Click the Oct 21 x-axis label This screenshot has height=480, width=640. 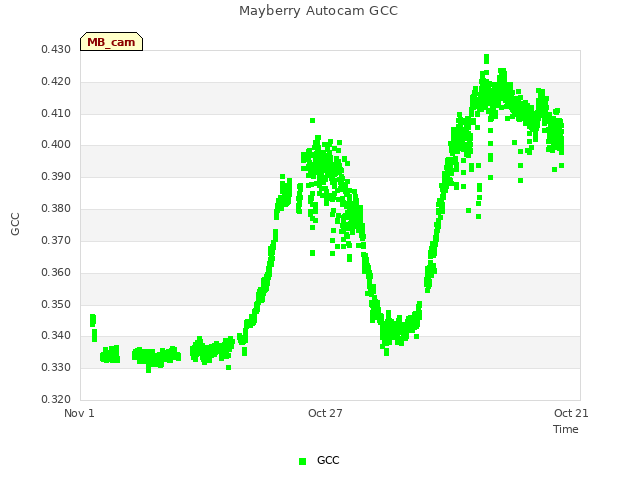571,413
